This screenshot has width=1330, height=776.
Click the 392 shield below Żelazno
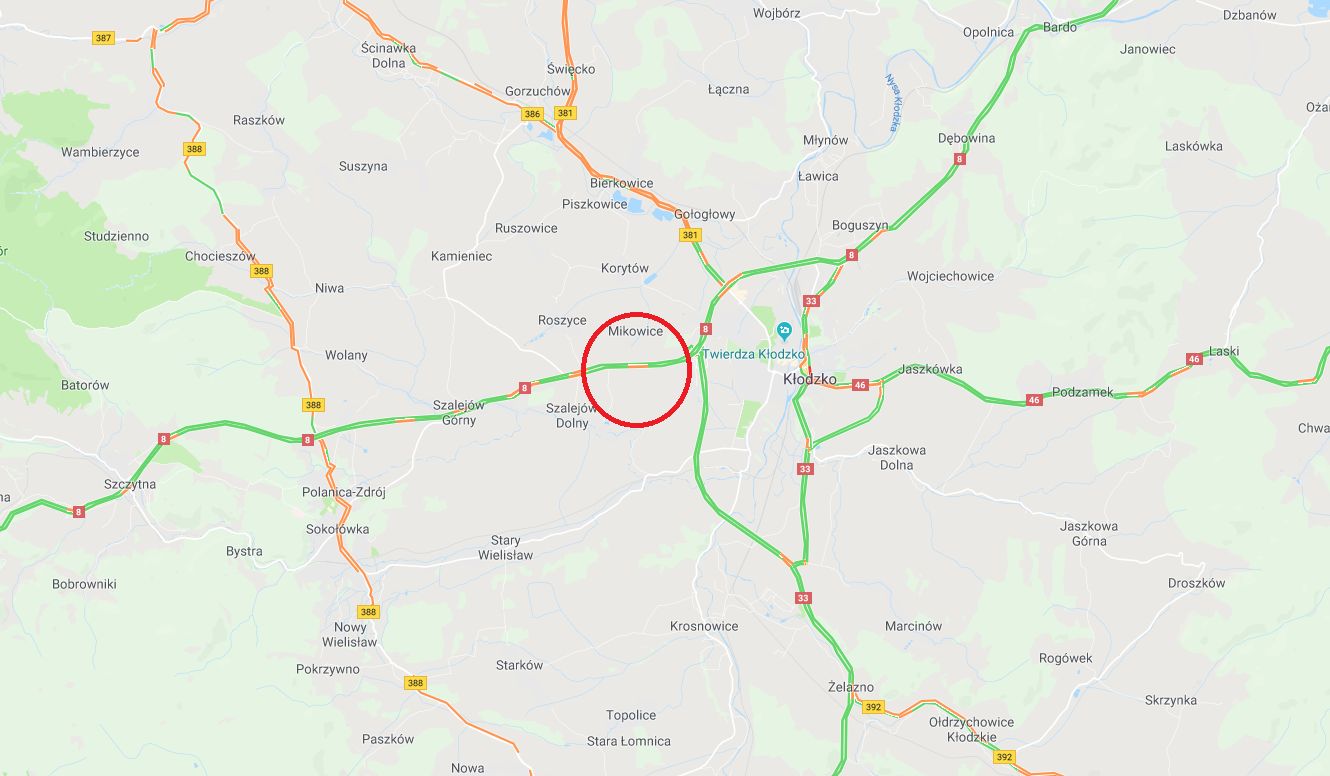pyautogui.click(x=873, y=707)
